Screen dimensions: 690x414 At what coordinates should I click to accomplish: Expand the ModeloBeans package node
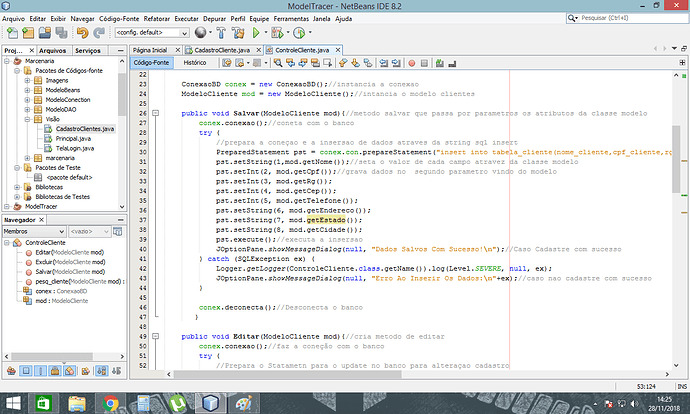click(x=27, y=90)
